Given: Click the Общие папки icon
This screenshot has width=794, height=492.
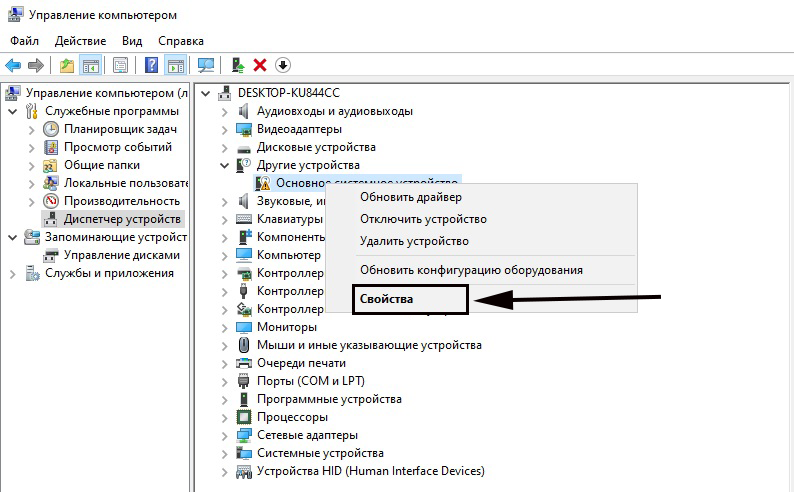Looking at the screenshot, I should [50, 166].
